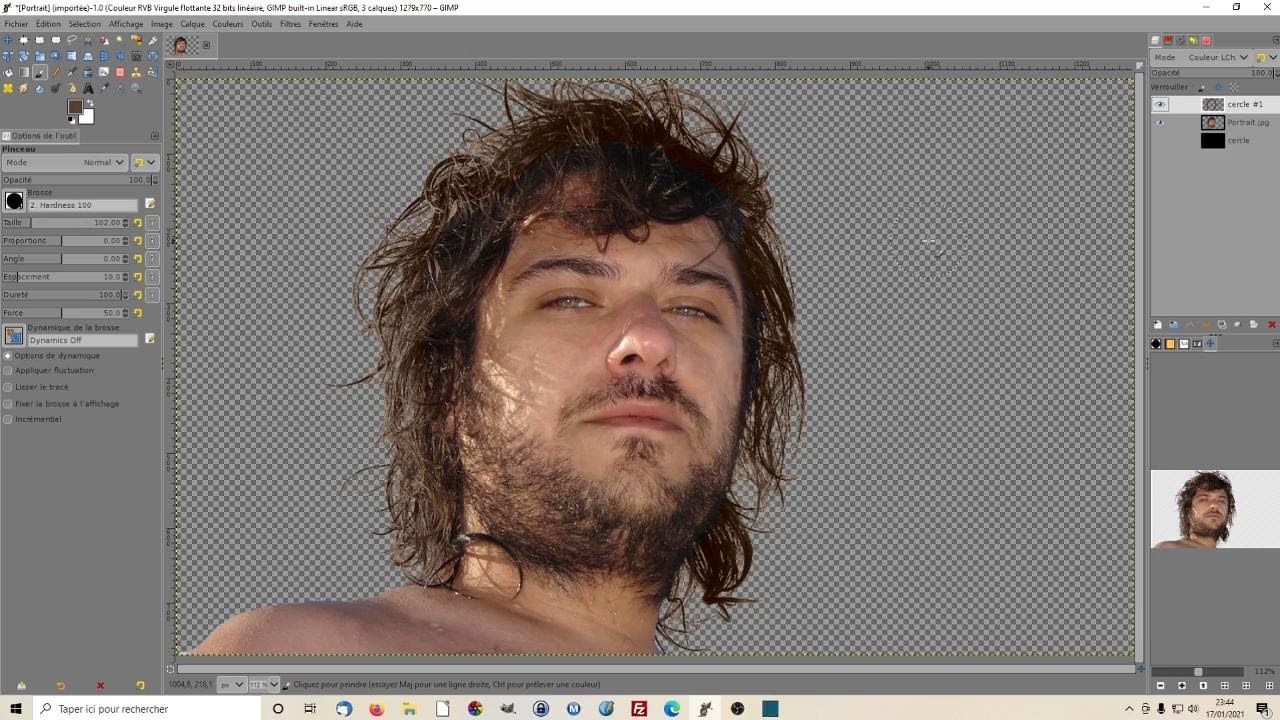Image resolution: width=1280 pixels, height=720 pixels.
Task: Save tool preset icon
Action: click(x=21, y=686)
